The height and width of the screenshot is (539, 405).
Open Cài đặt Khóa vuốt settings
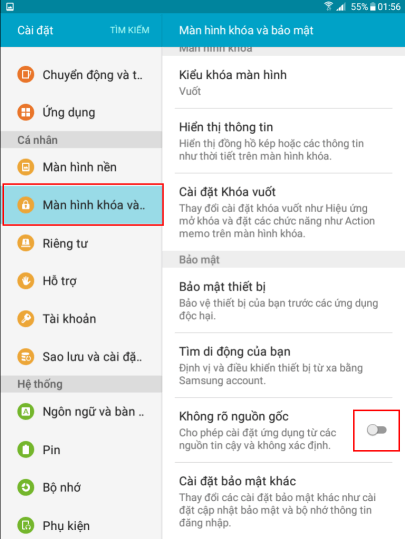click(x=283, y=212)
